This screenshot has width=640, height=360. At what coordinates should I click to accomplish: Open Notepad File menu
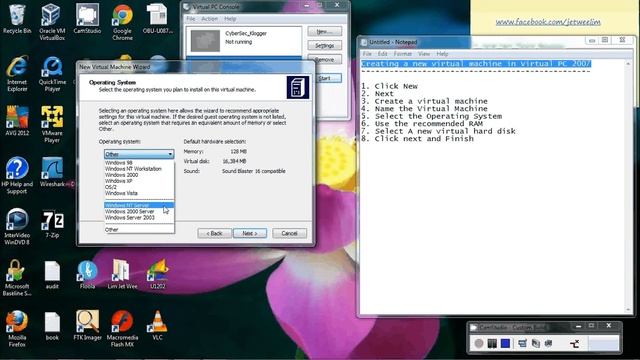point(367,54)
